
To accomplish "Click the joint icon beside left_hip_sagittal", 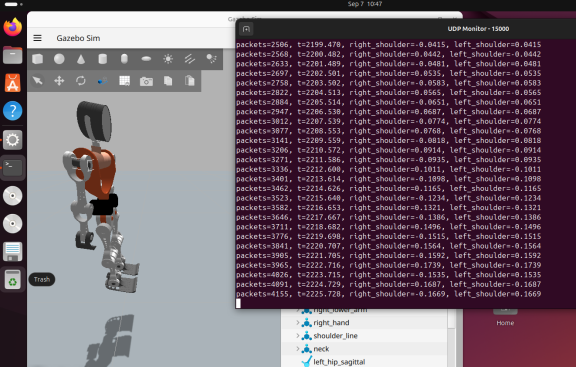I will [x=307, y=362].
